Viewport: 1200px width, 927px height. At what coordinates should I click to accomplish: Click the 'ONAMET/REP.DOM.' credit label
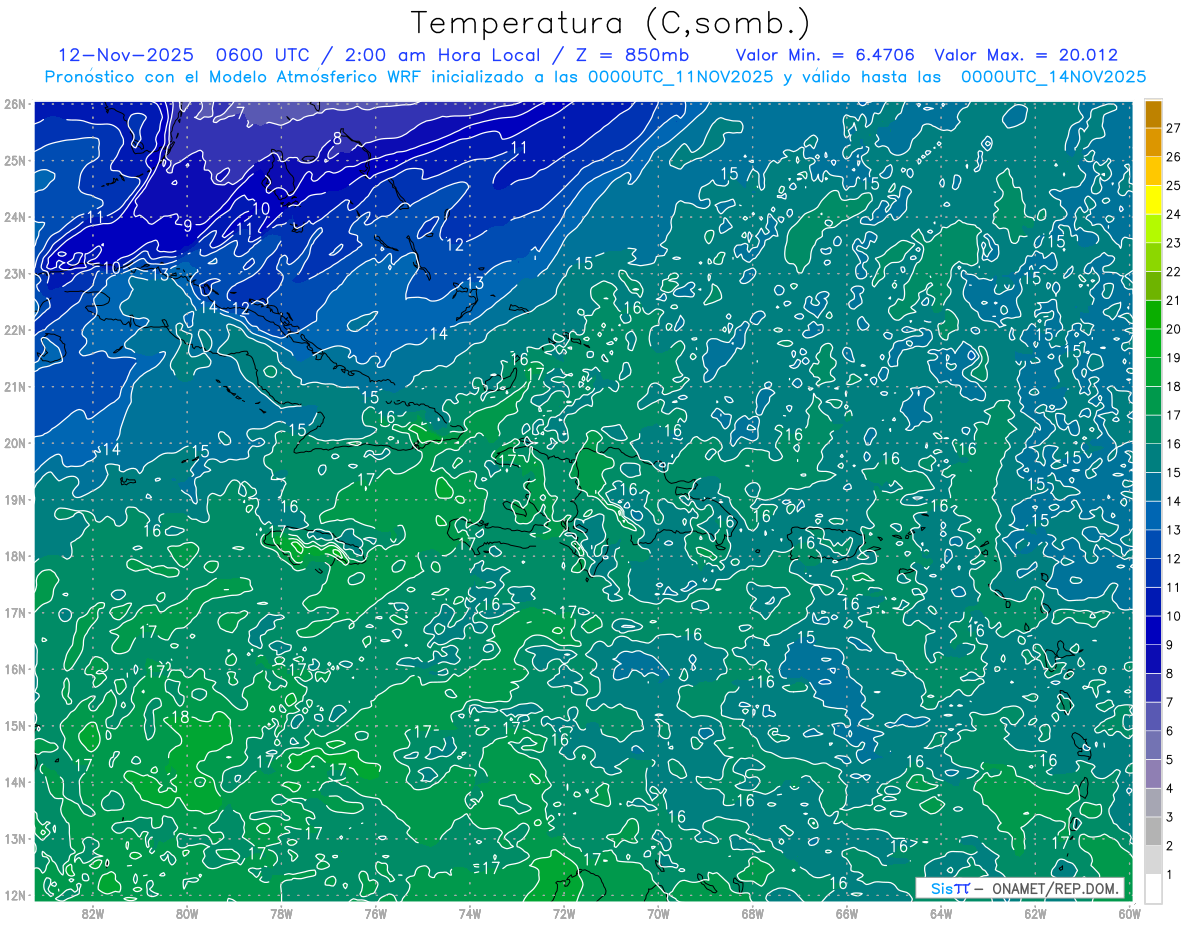coord(1055,888)
